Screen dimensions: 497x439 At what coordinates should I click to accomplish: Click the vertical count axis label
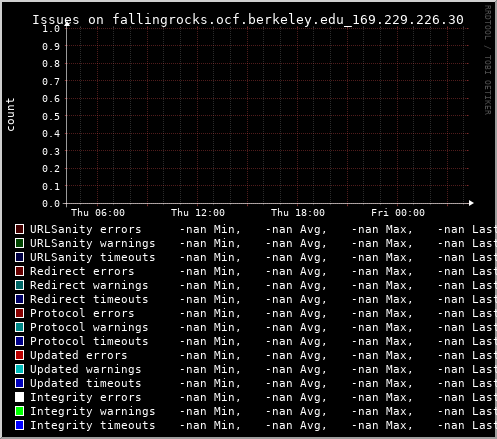click(10, 114)
